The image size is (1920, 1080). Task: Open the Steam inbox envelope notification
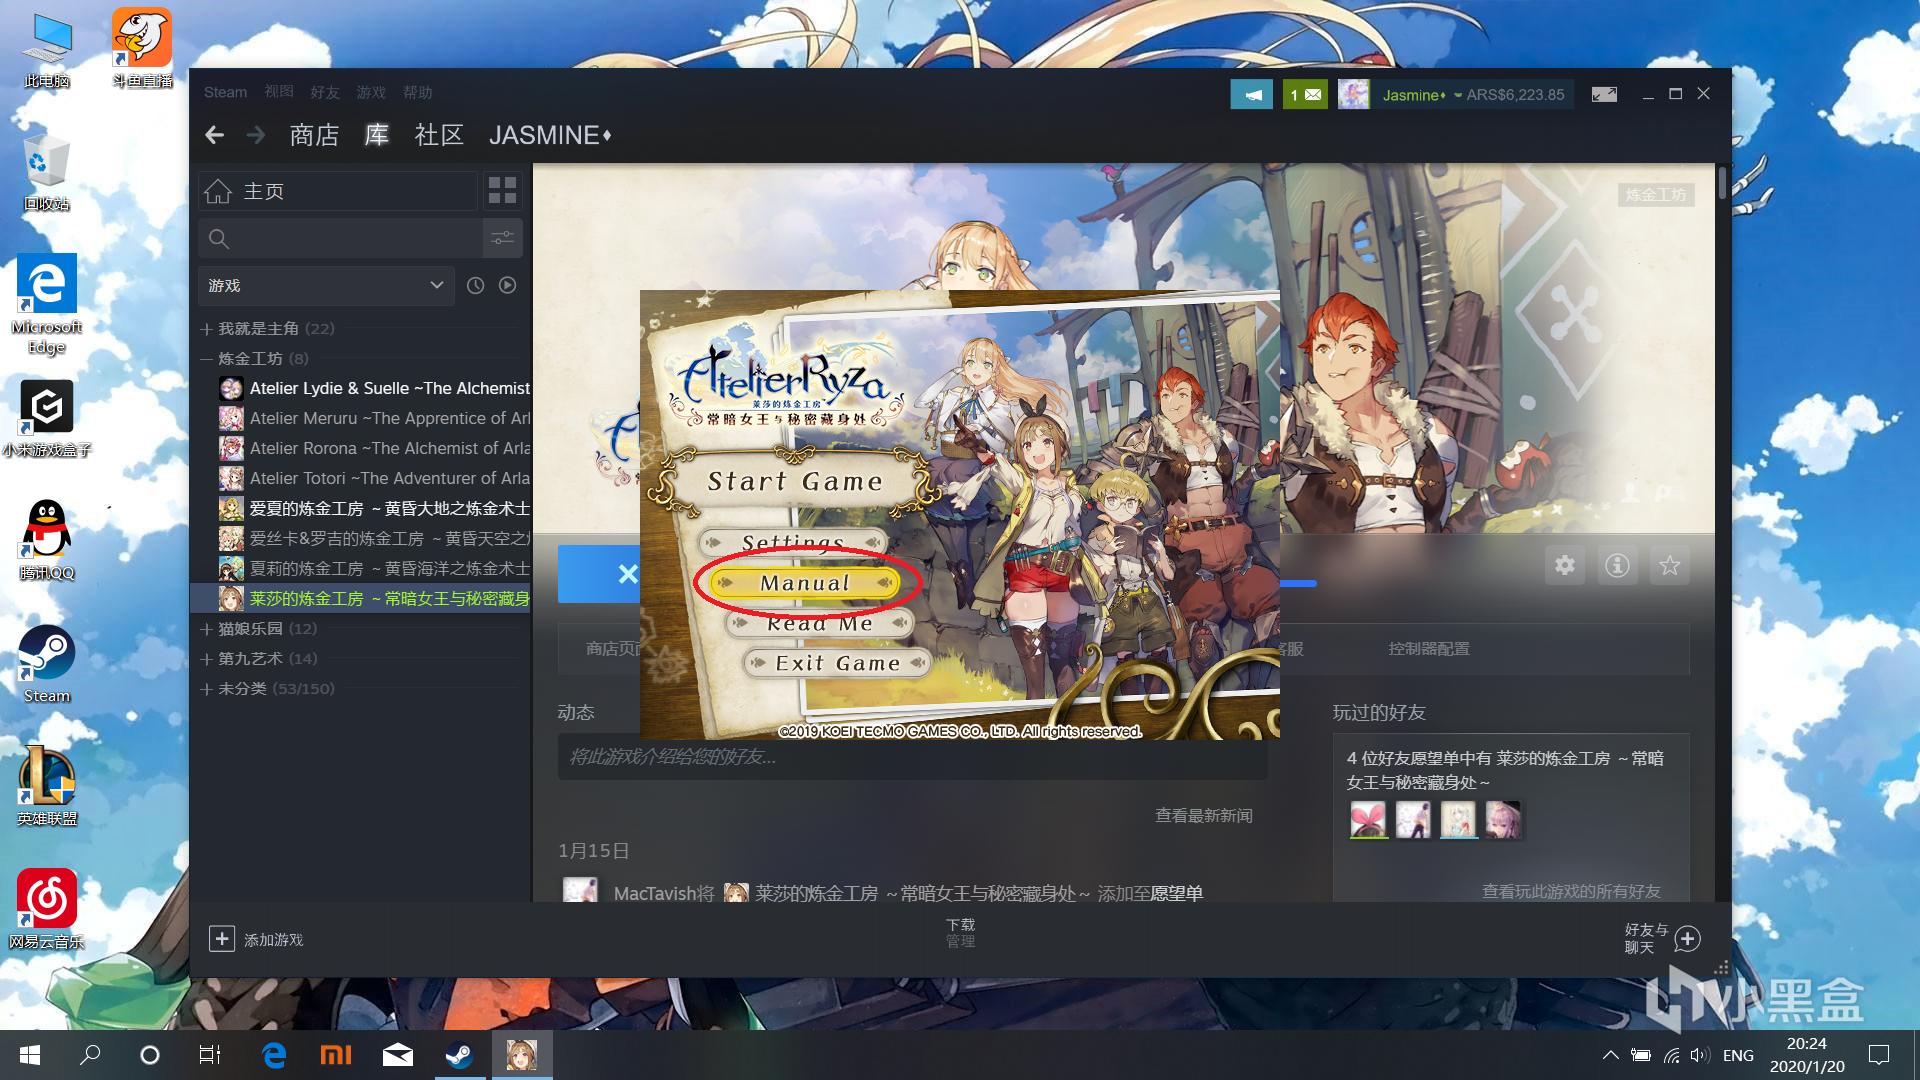(1305, 95)
